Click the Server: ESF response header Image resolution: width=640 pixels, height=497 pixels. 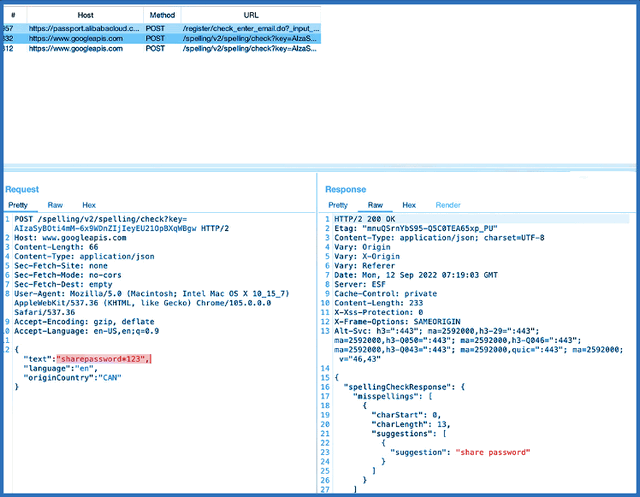tap(360, 284)
